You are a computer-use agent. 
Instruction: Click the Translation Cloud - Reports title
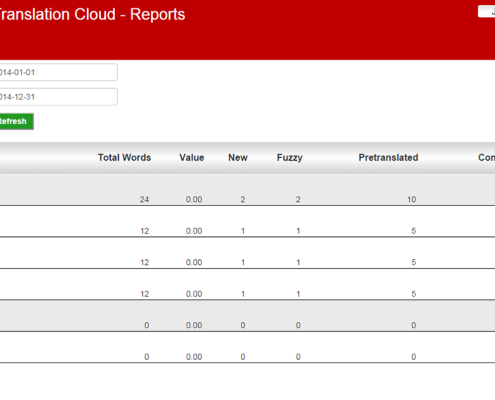92,14
